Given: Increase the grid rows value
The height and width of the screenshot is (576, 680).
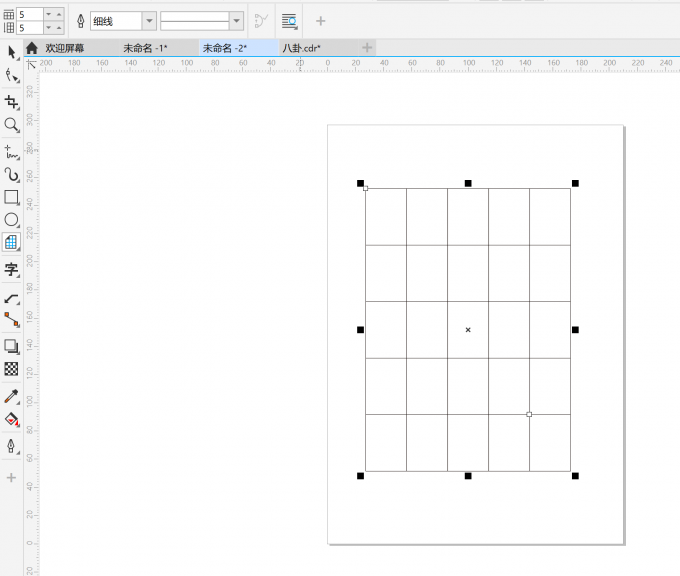Looking at the screenshot, I should click(59, 28).
